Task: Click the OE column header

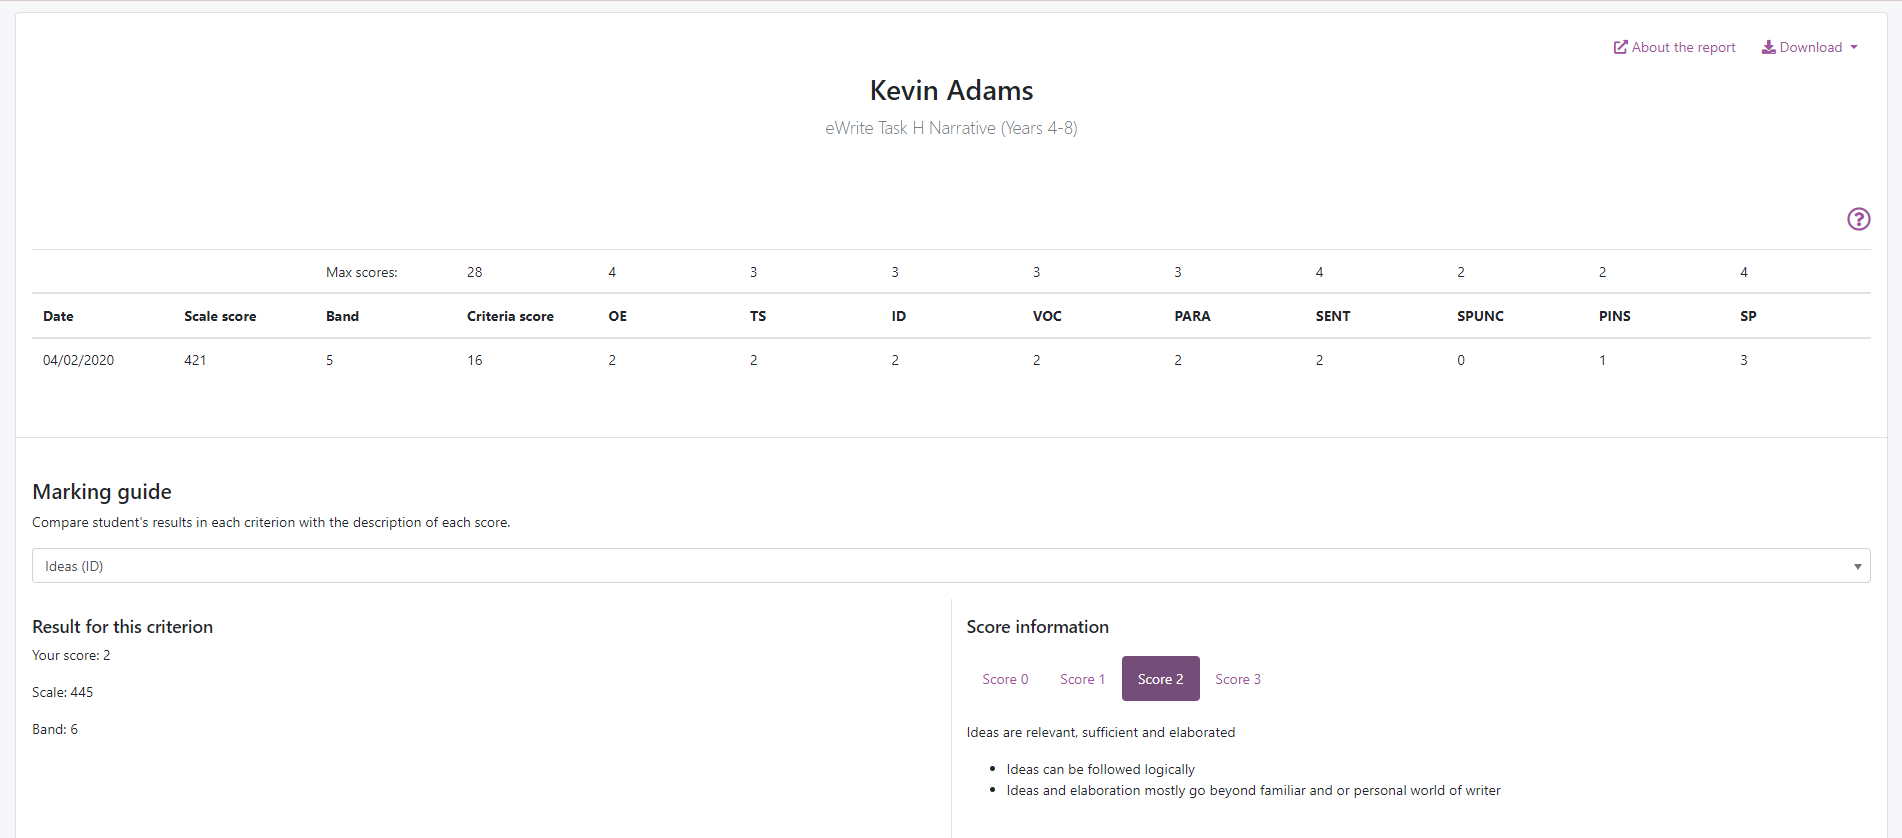Action: (617, 316)
